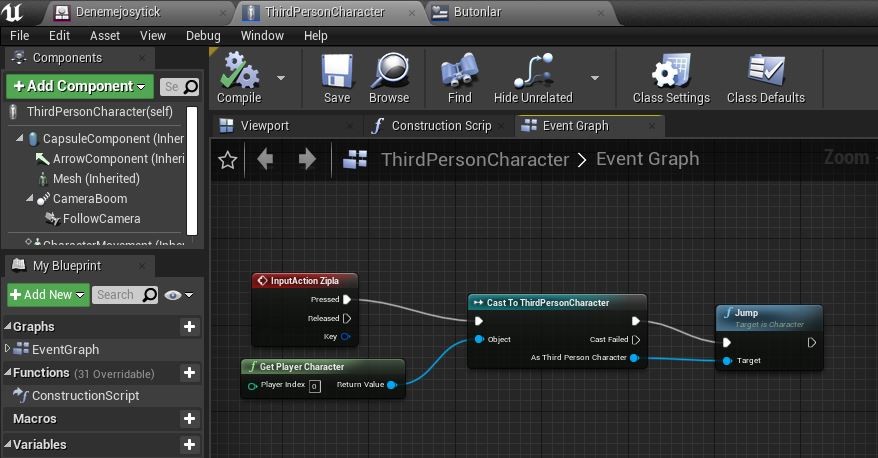Click the Return Value output pin

(x=392, y=385)
